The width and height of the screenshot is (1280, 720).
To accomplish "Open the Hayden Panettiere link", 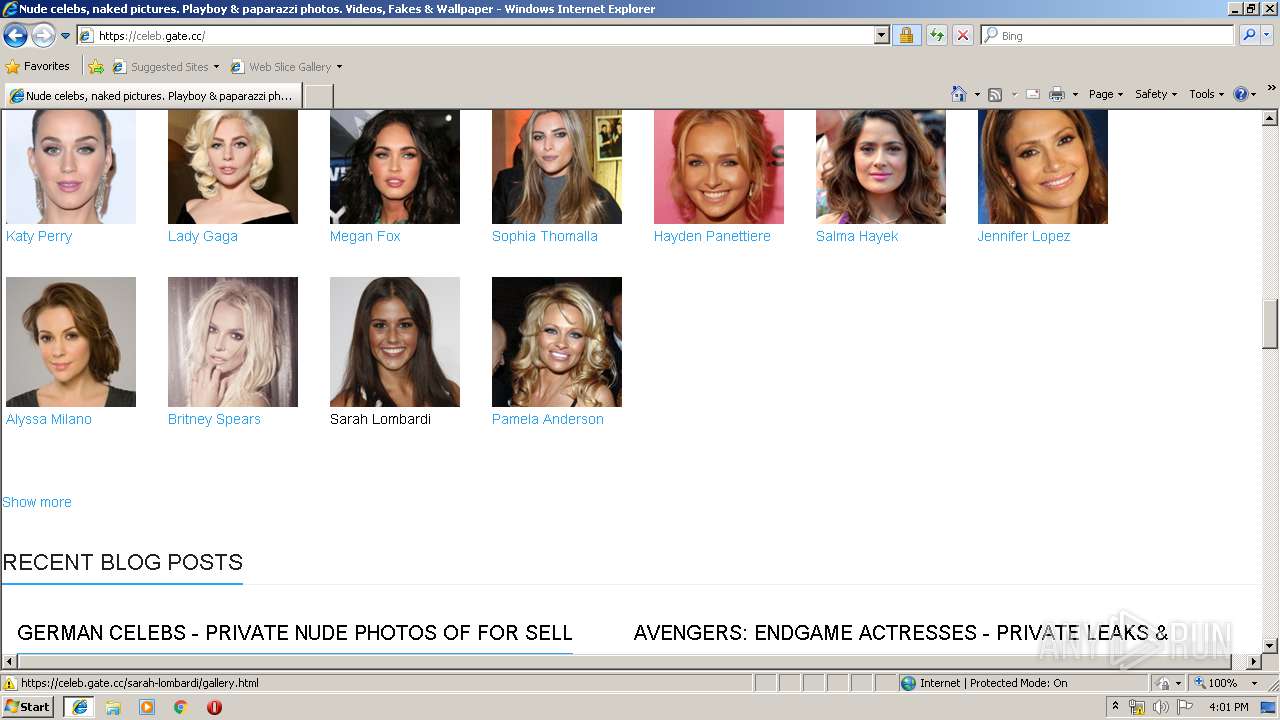I will [x=712, y=236].
